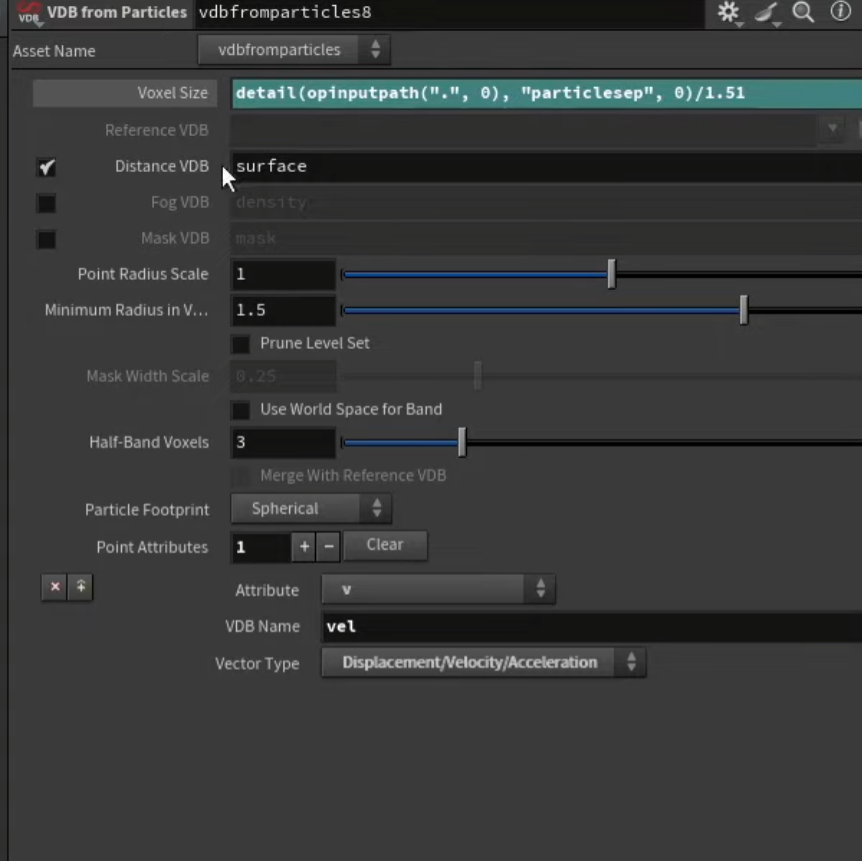Toggle Use World Space for Band
Image resolution: width=862 pixels, height=861 pixels.
click(x=241, y=410)
